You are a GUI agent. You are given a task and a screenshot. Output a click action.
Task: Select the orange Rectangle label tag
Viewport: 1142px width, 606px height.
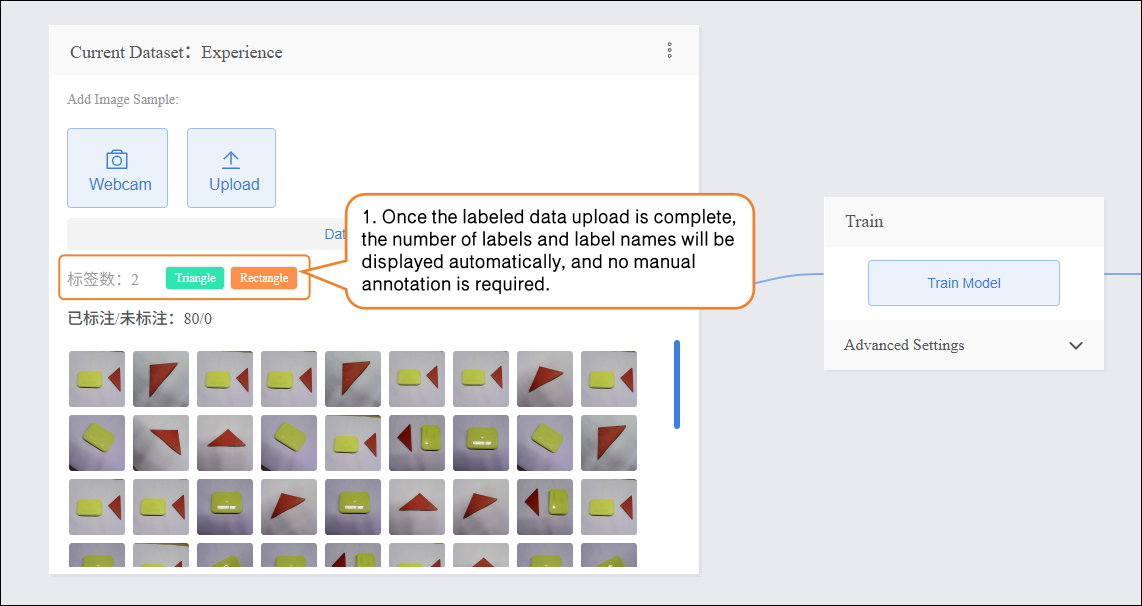point(264,278)
